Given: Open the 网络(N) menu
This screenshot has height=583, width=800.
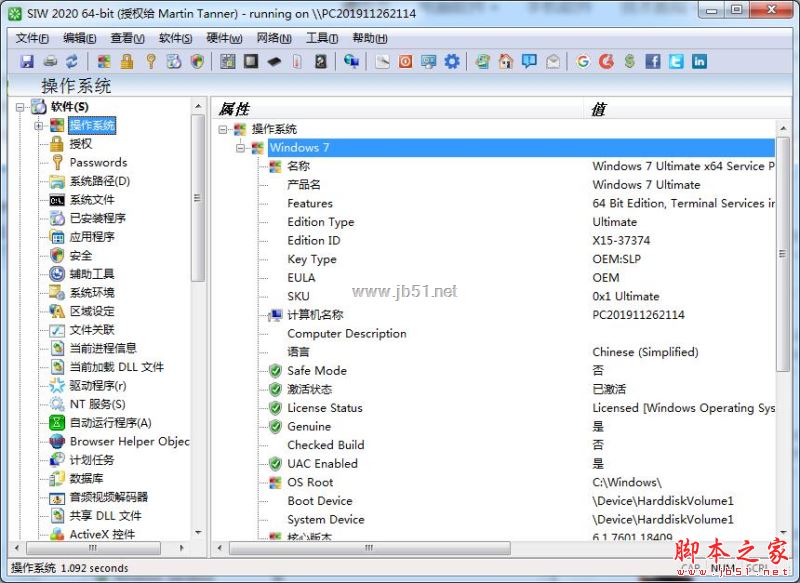Looking at the screenshot, I should [273, 38].
